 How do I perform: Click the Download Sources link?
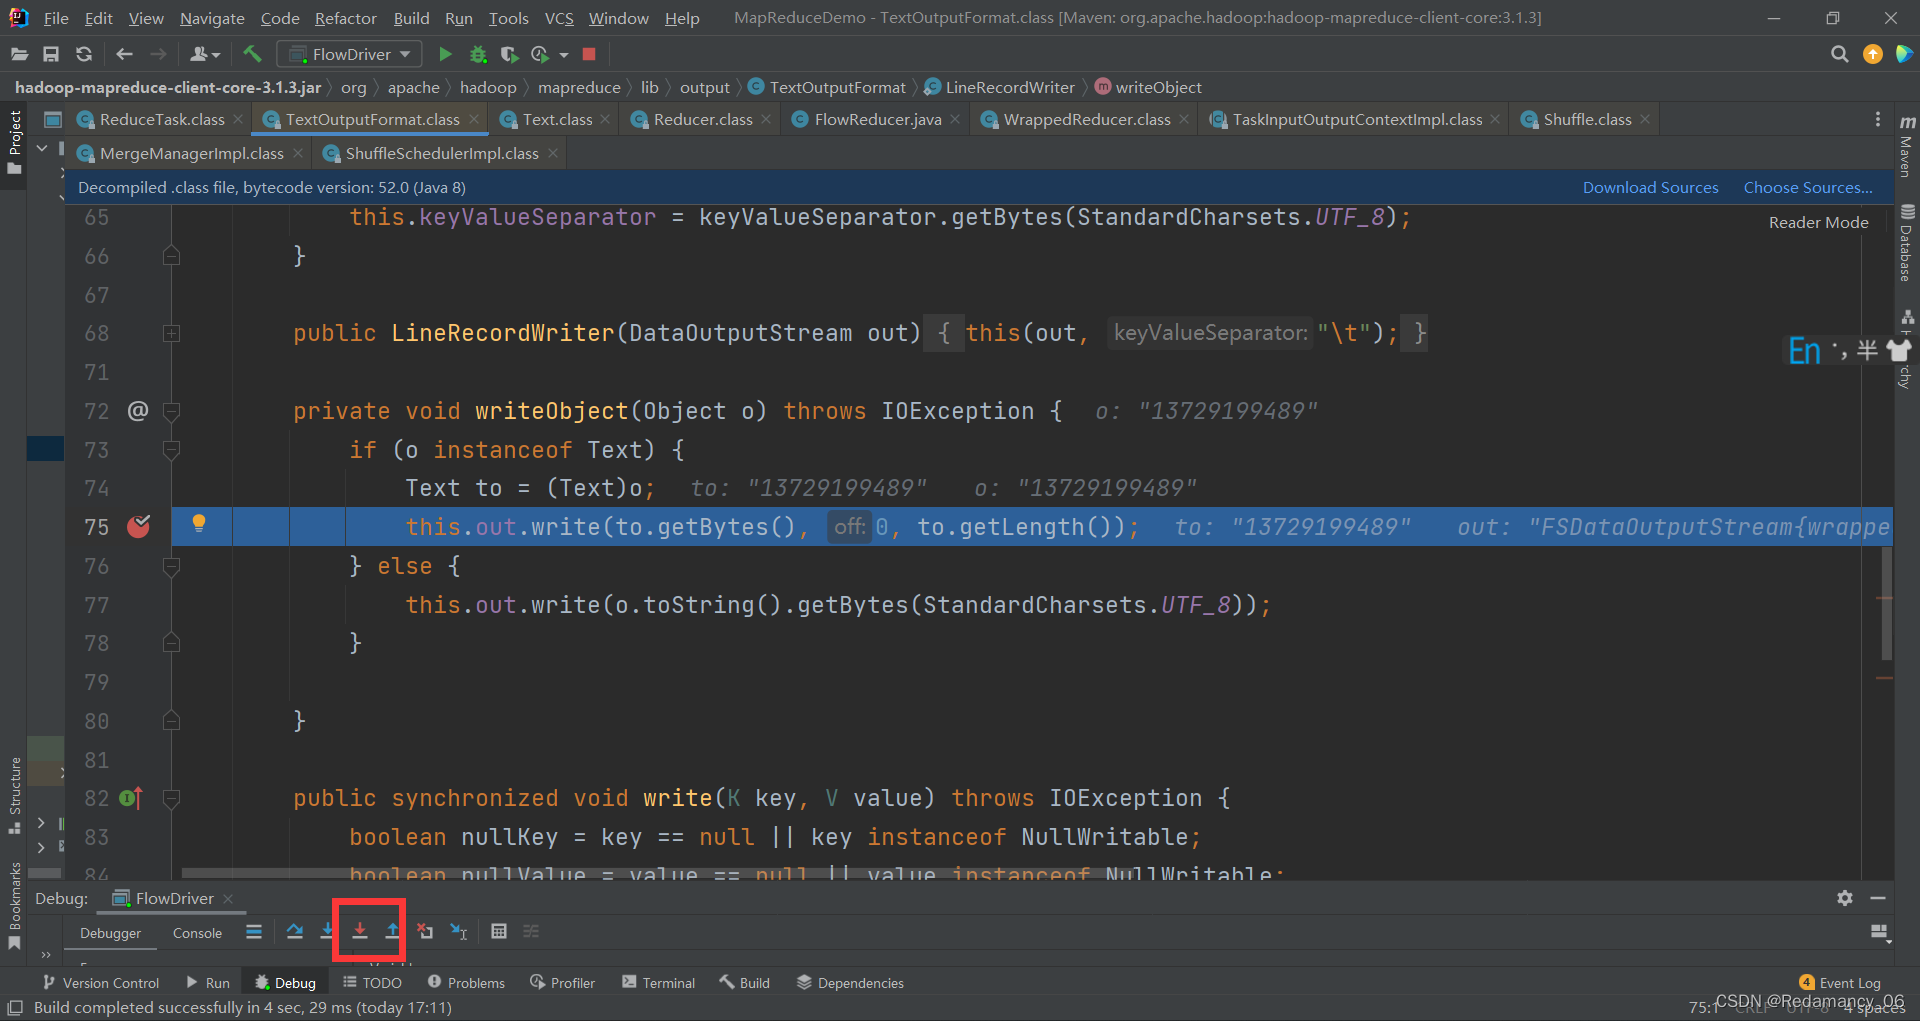coord(1650,187)
